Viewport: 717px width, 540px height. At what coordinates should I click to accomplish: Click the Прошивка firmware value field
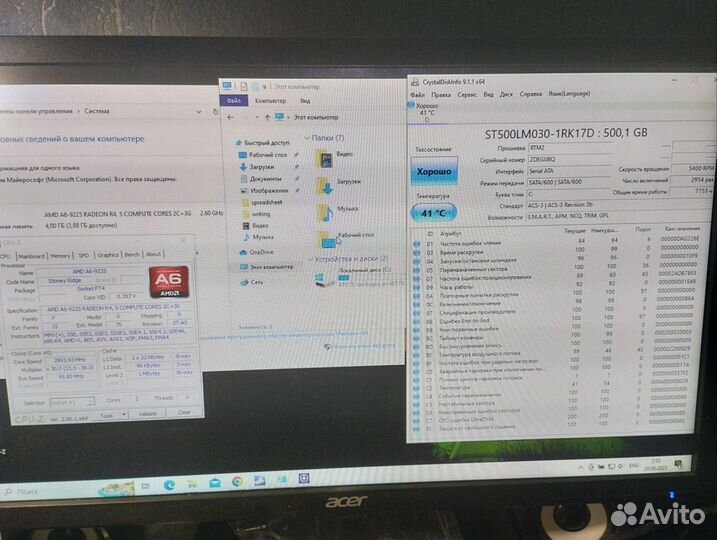569,148
